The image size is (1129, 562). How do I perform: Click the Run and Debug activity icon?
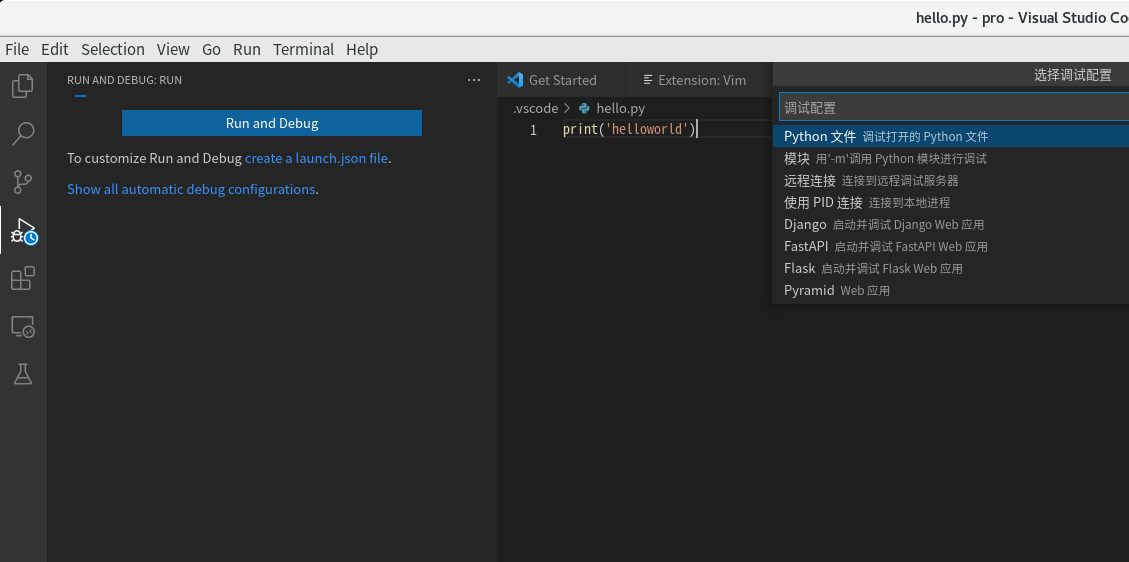coord(24,230)
